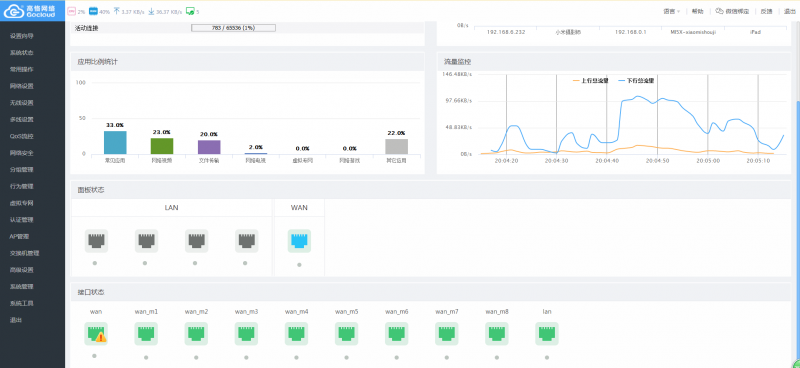The image size is (800, 368).
Task: Click the memory usage 40% icon
Action: [93, 11]
